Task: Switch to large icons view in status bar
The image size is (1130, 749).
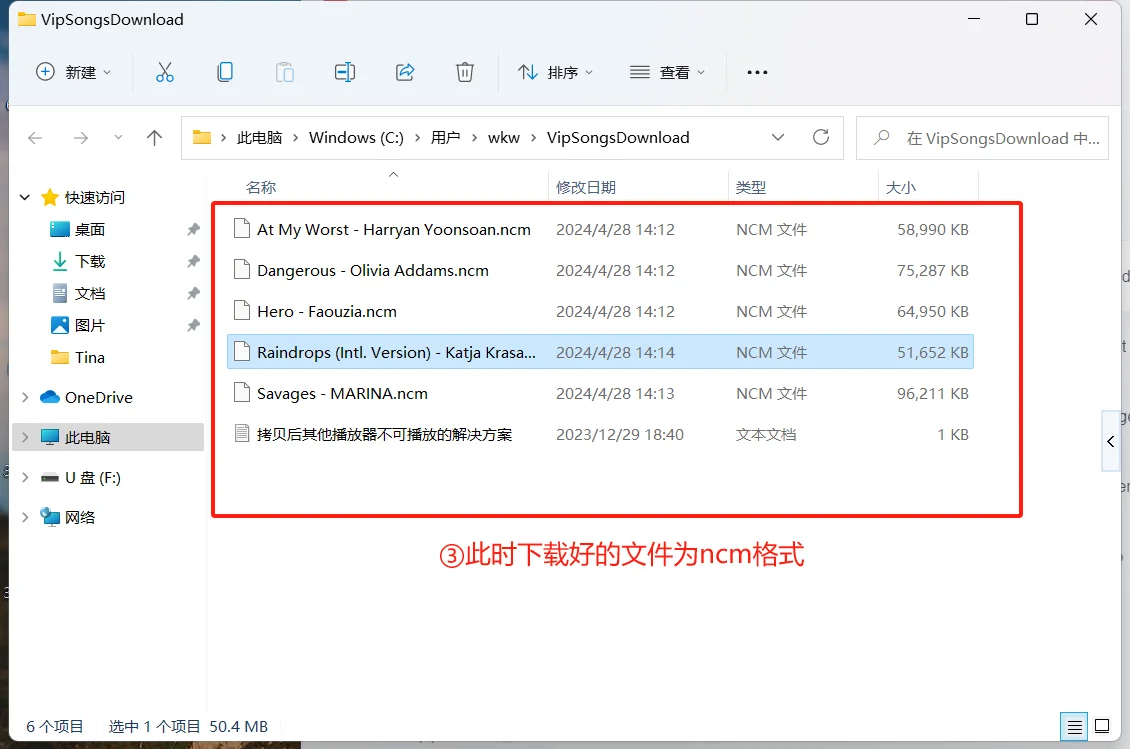Action: tap(1102, 727)
